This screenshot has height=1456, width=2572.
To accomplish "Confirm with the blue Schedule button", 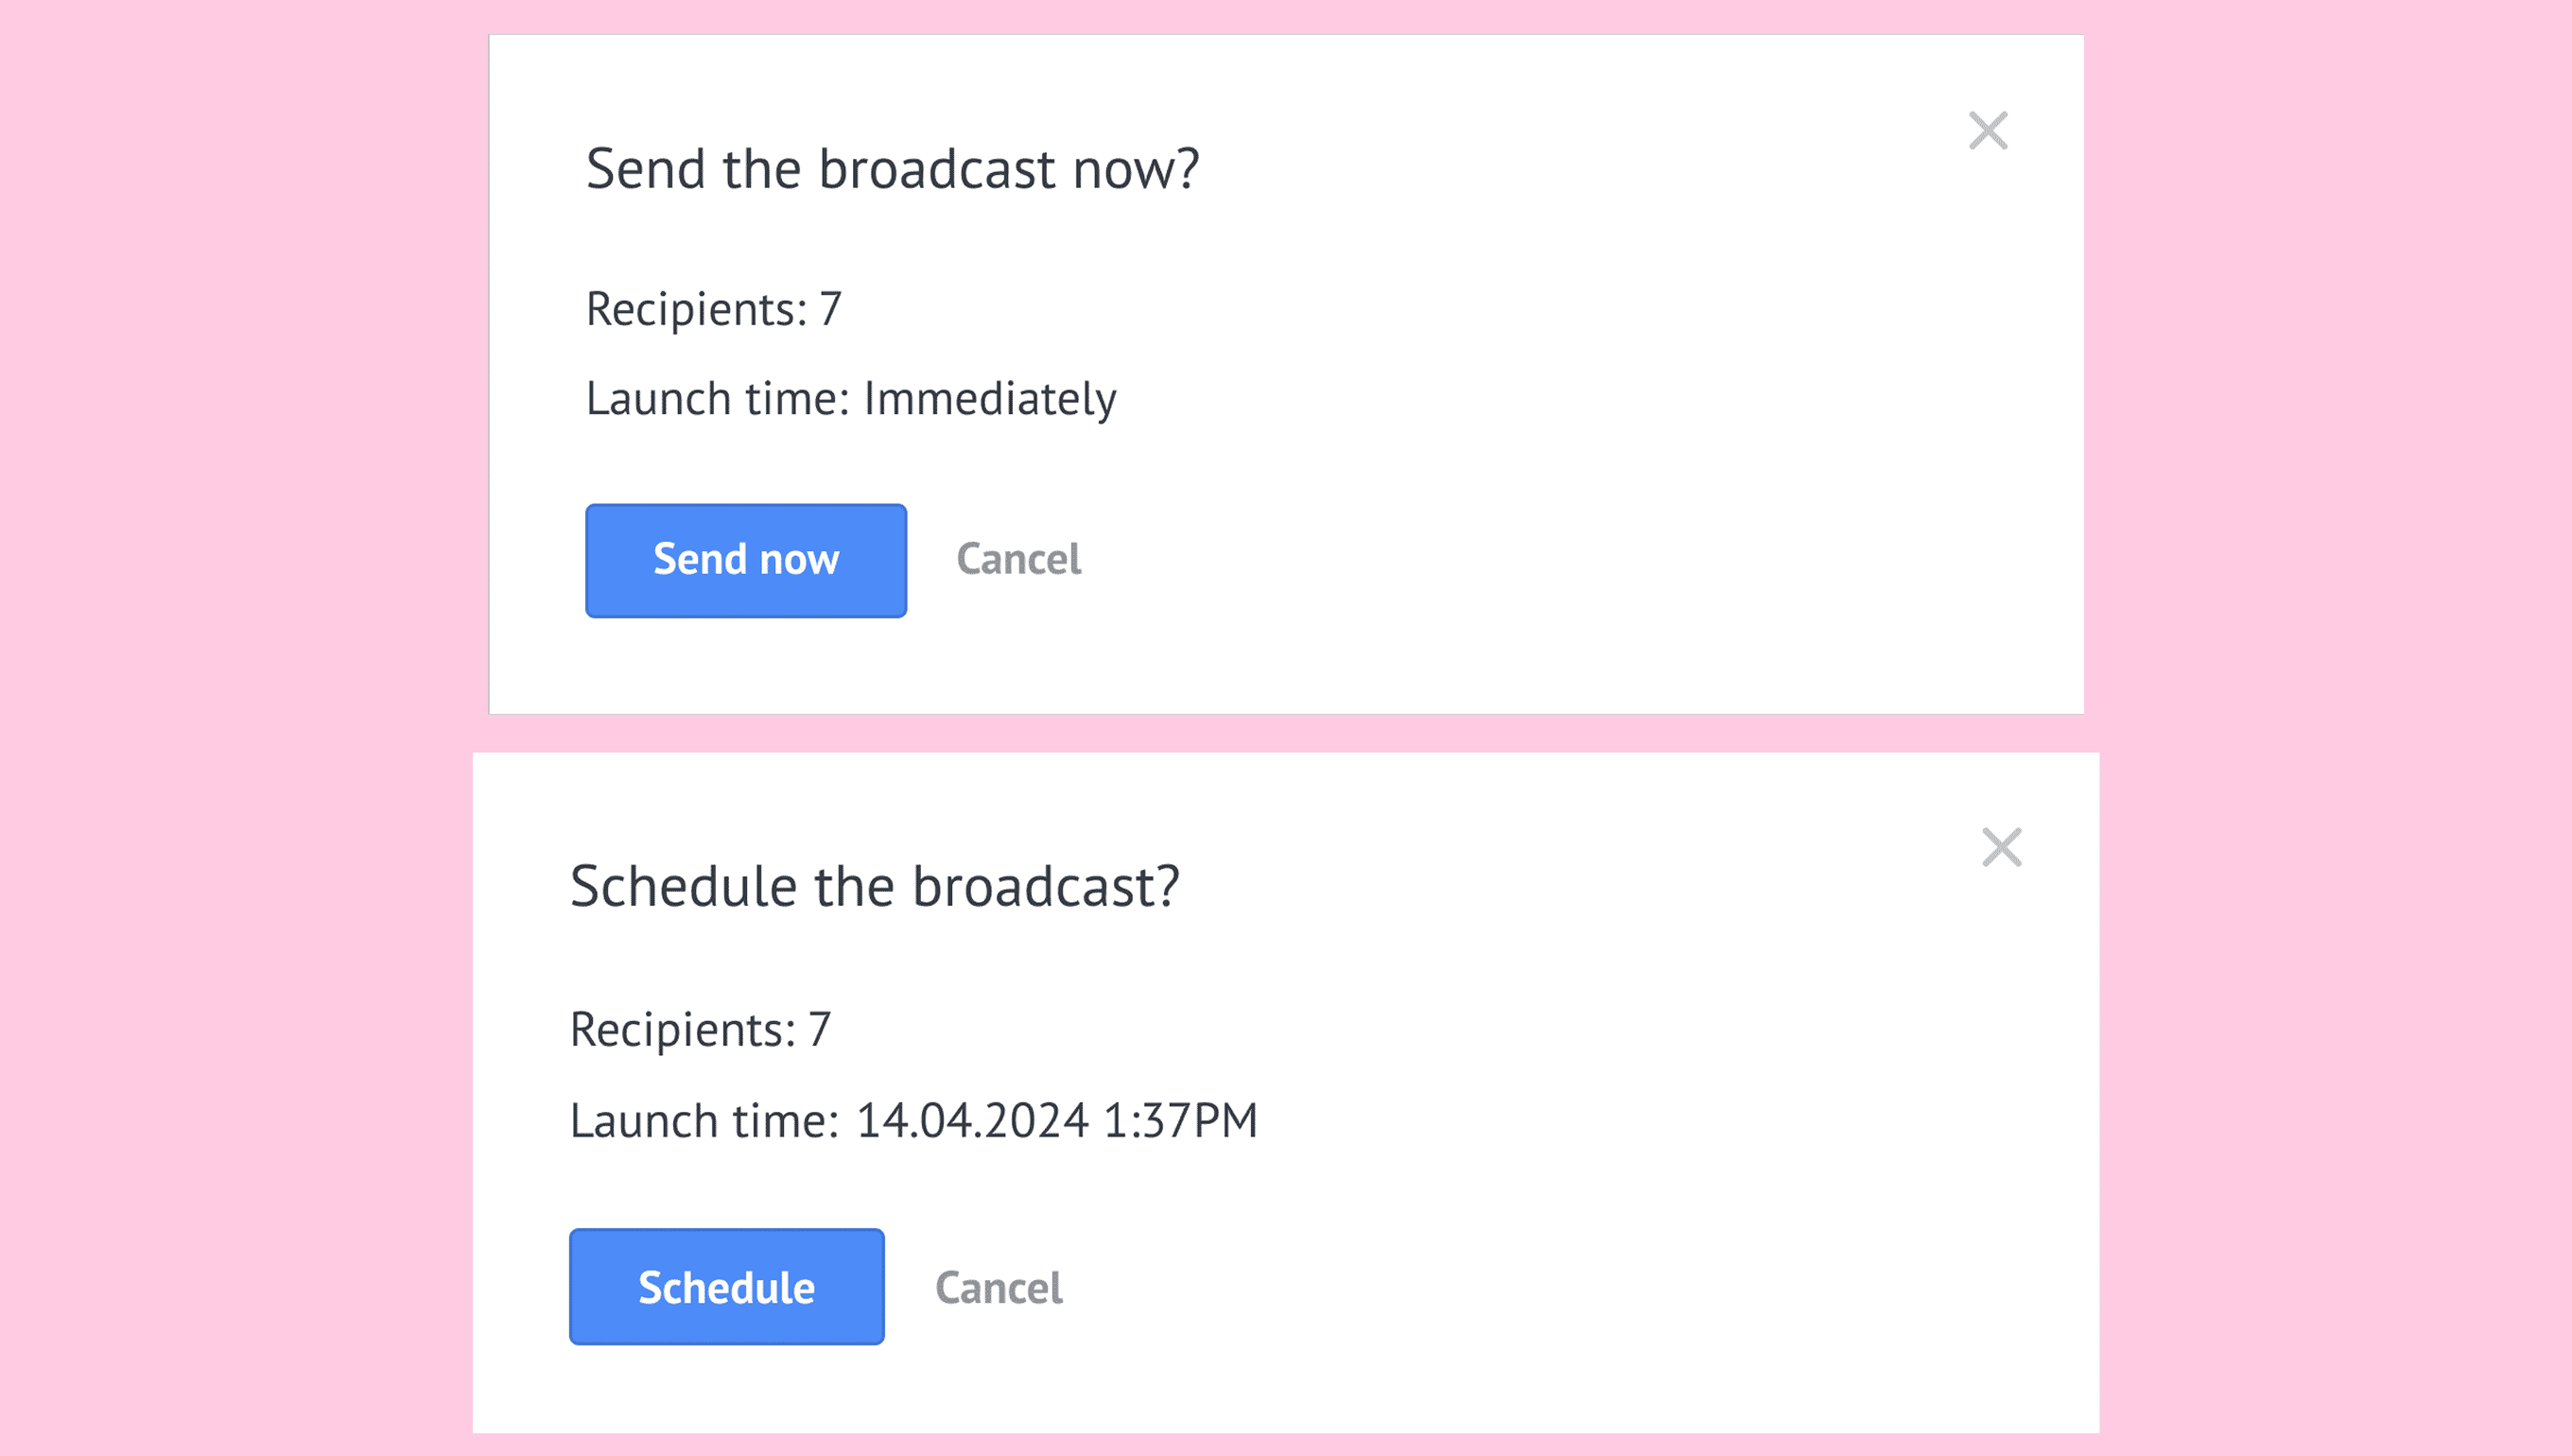I will pyautogui.click(x=727, y=1287).
